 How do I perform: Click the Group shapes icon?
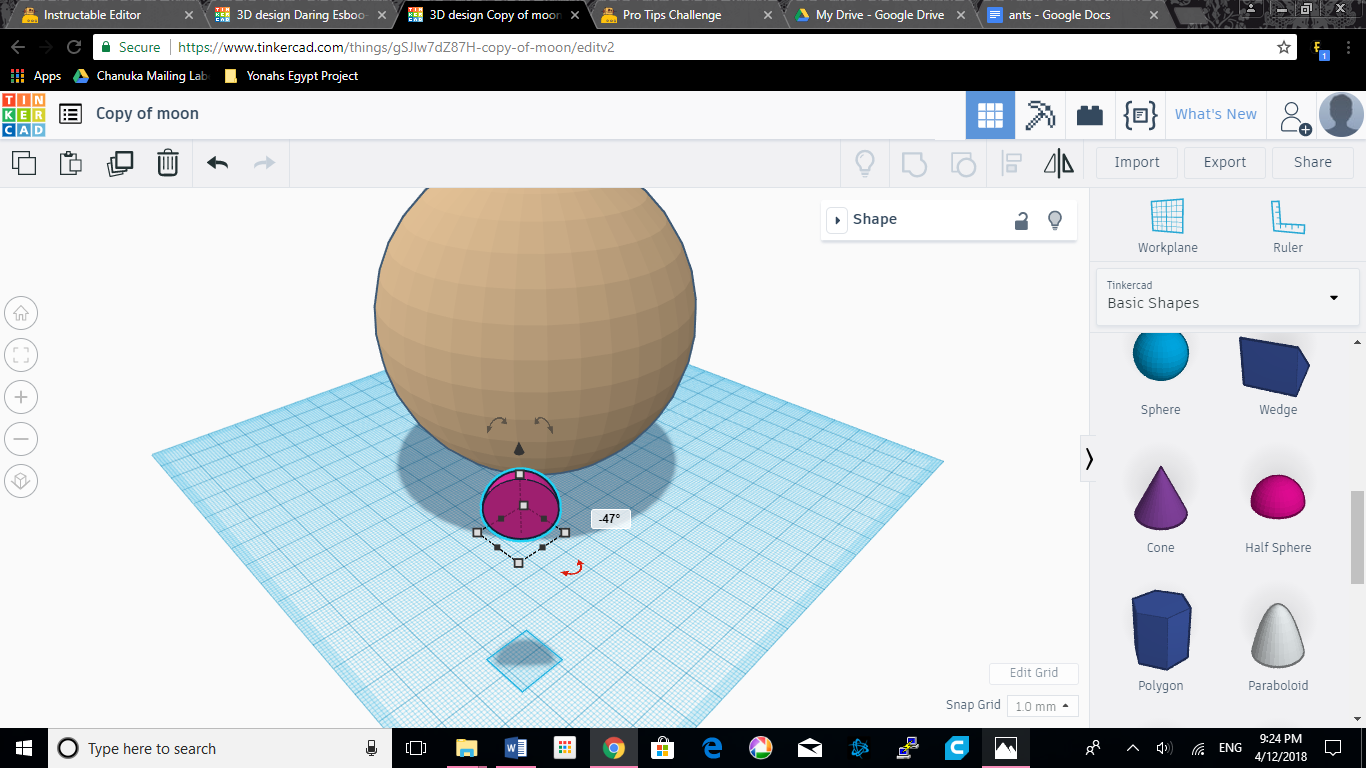914,163
